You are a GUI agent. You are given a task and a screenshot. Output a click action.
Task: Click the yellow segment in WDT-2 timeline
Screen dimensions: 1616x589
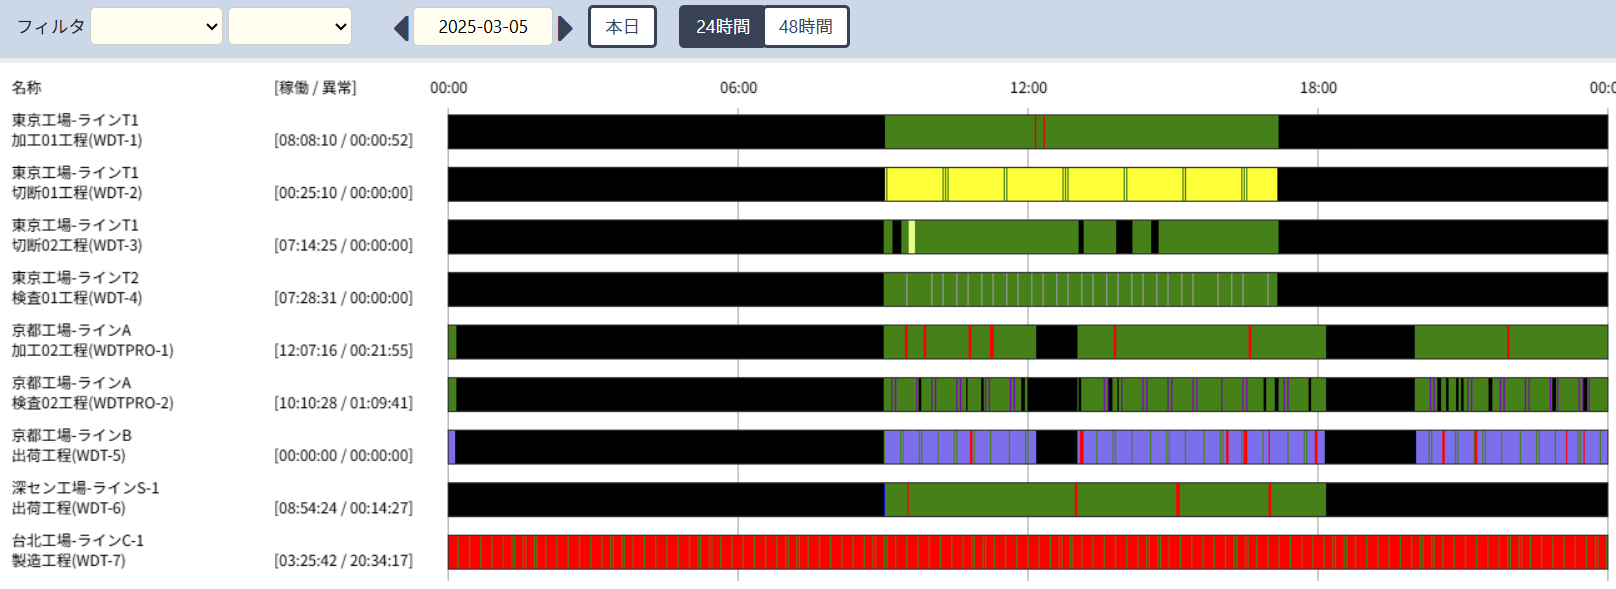1081,184
